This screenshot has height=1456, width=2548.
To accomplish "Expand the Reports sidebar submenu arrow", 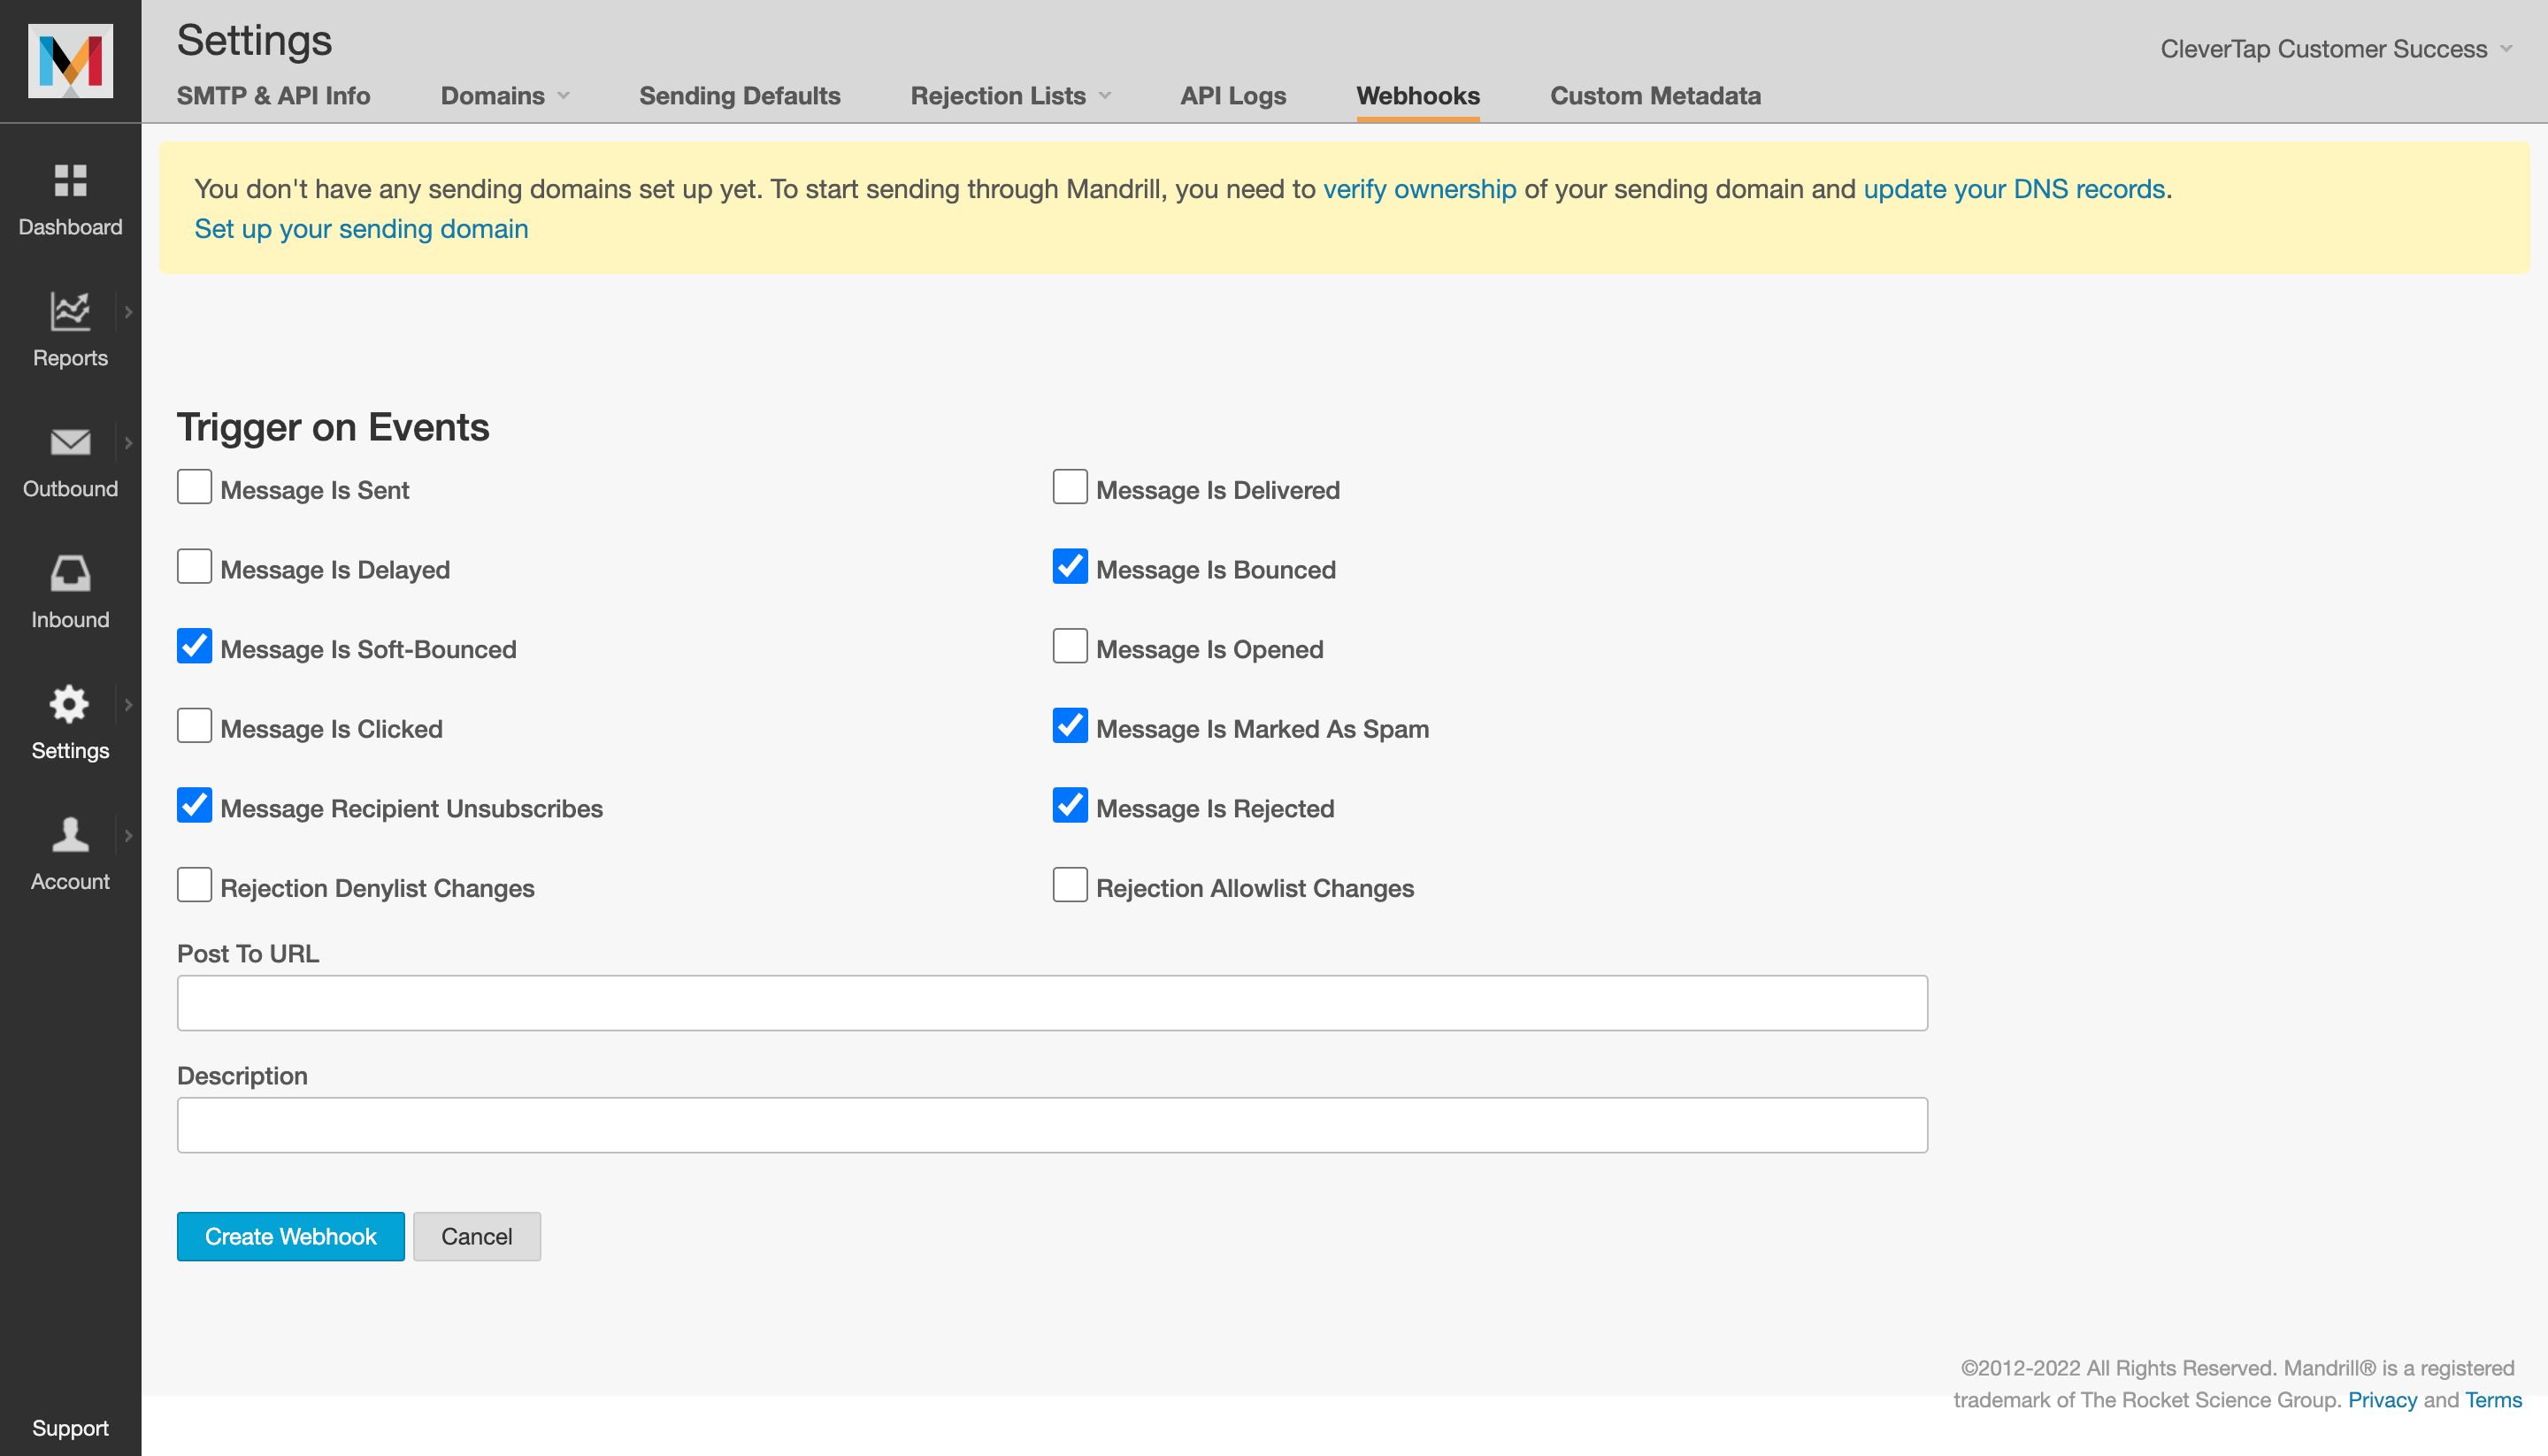I will pos(128,312).
